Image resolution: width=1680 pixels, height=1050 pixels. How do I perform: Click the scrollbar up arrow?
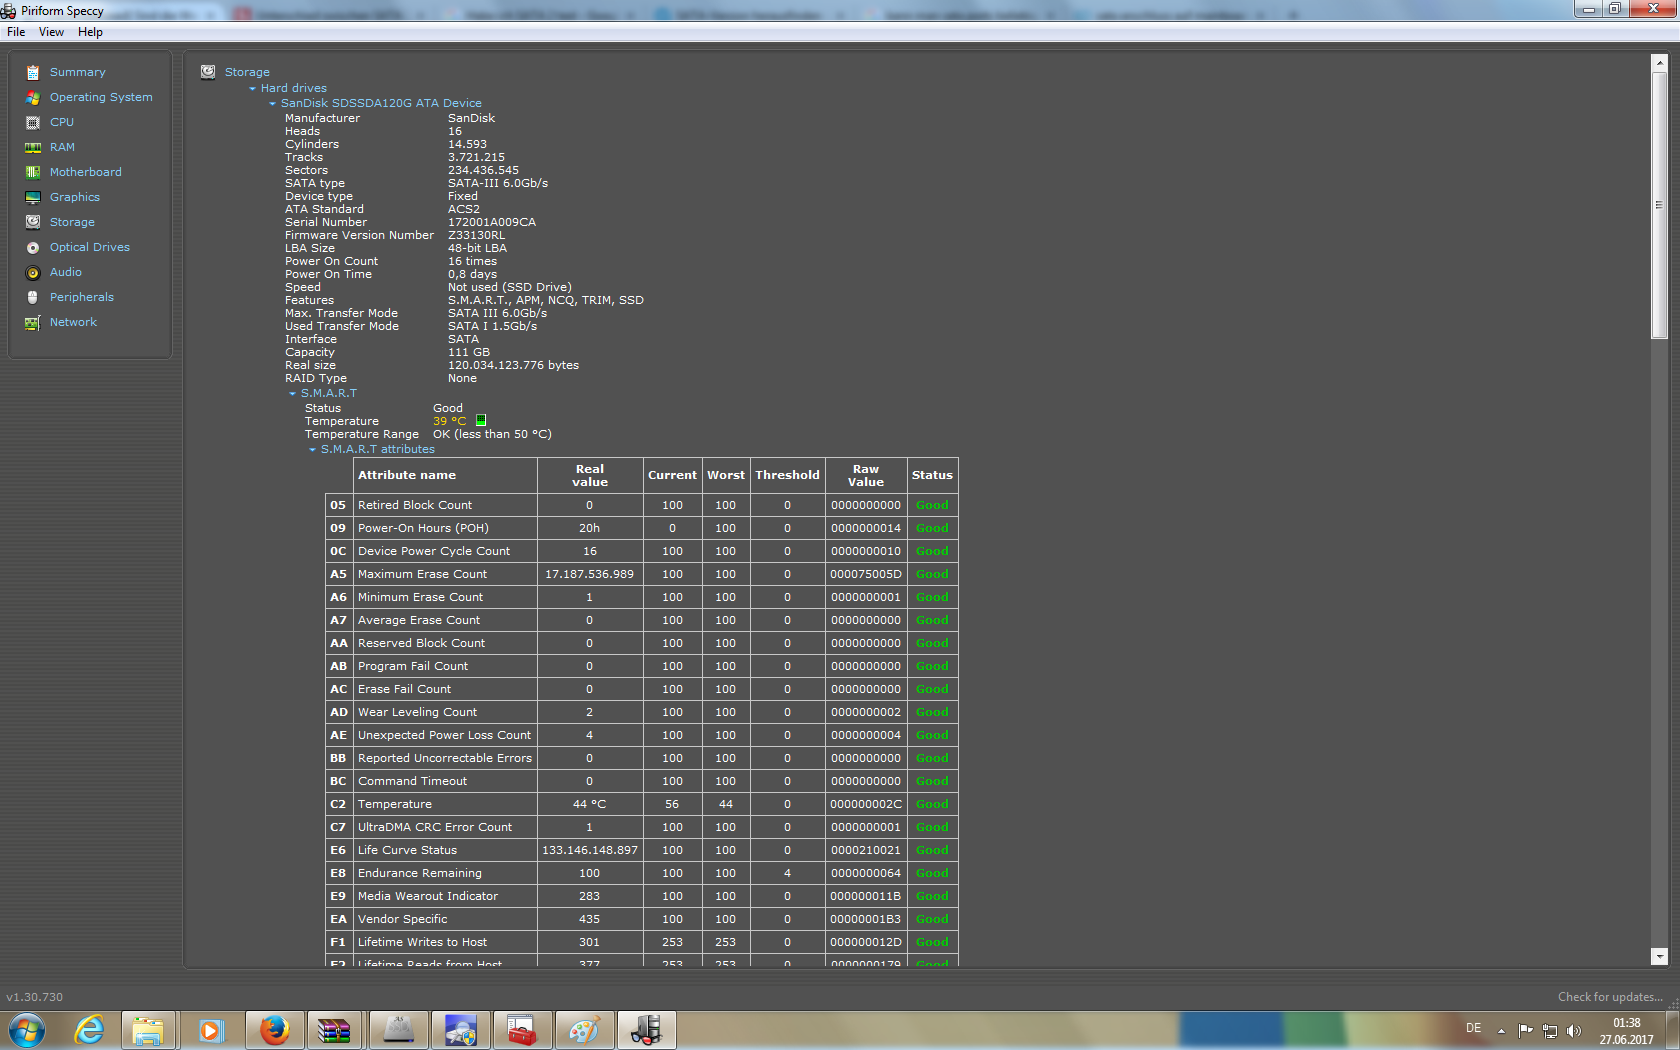click(x=1659, y=62)
